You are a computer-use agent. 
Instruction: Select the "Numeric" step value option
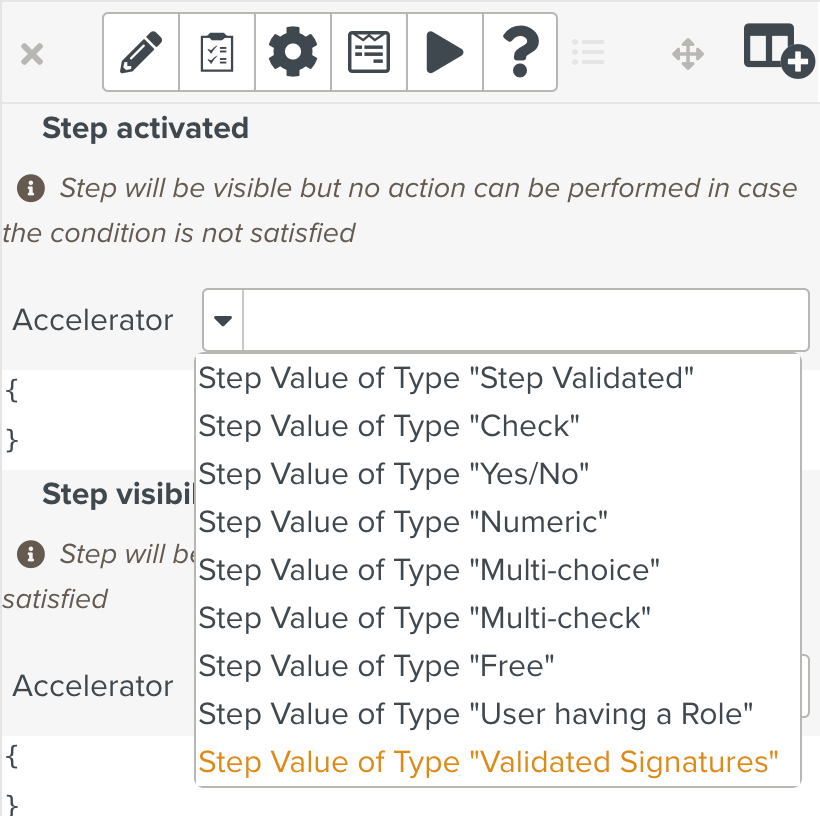(x=403, y=522)
